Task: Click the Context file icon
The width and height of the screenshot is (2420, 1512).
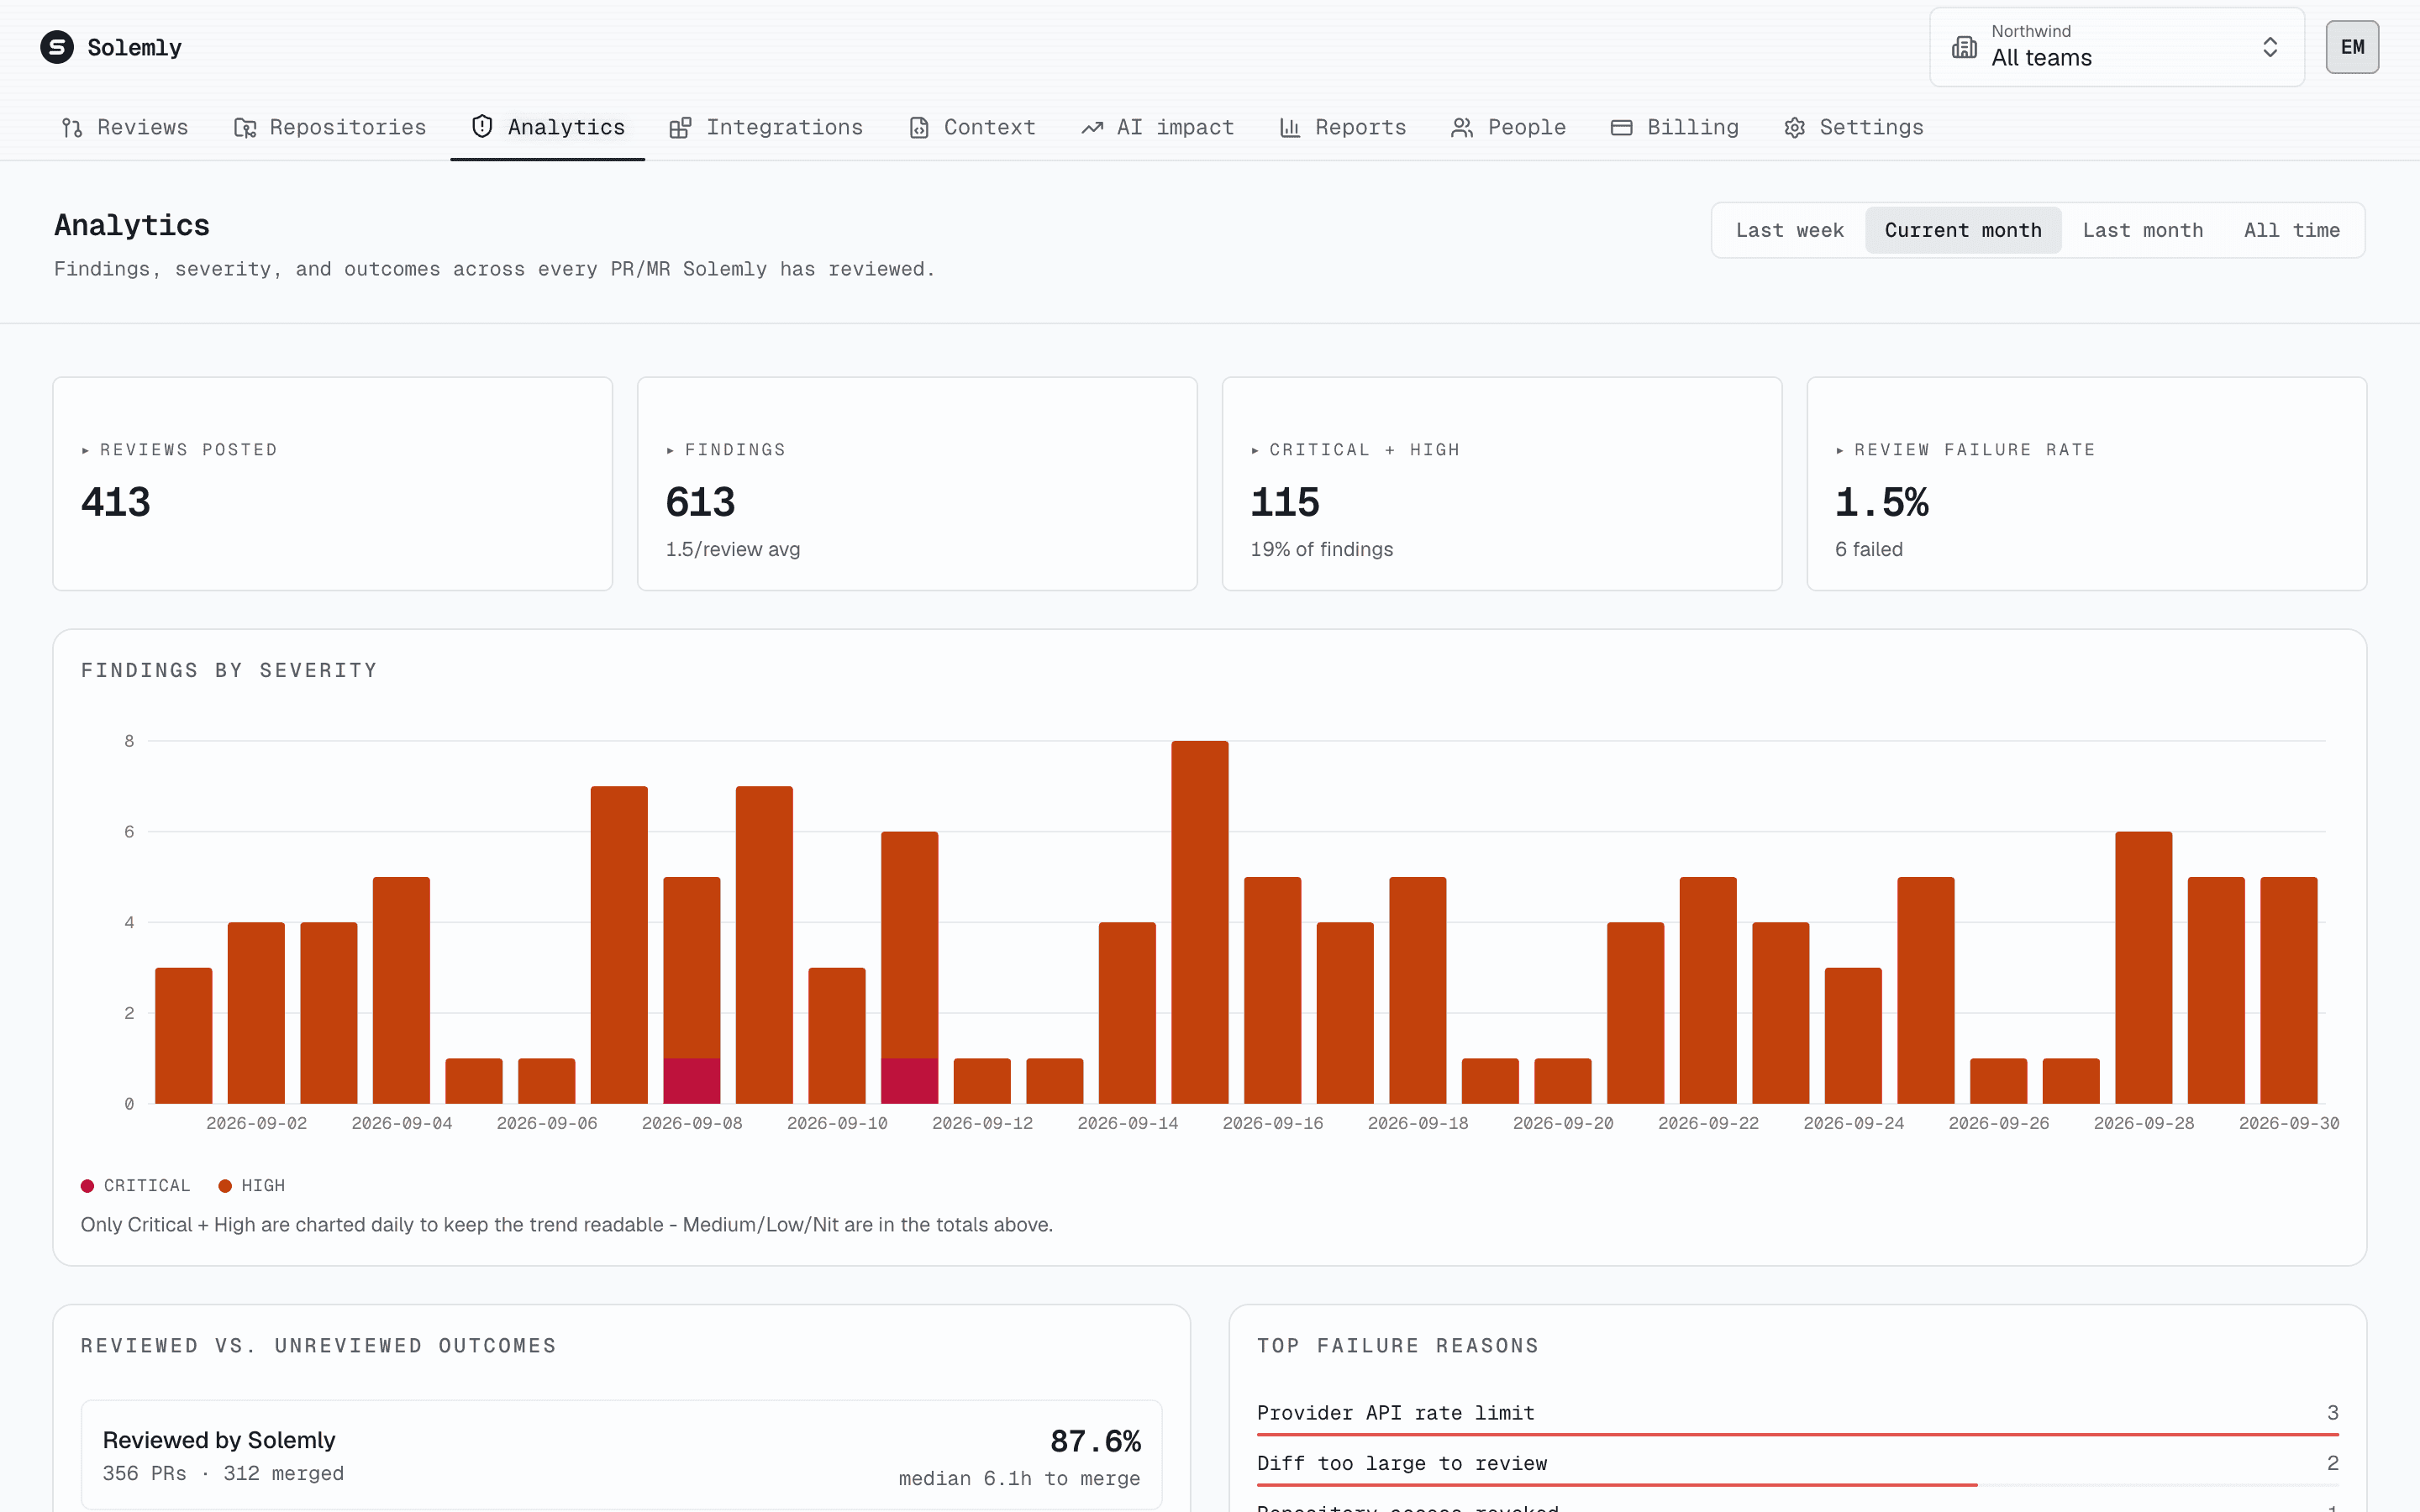Action: pos(919,128)
